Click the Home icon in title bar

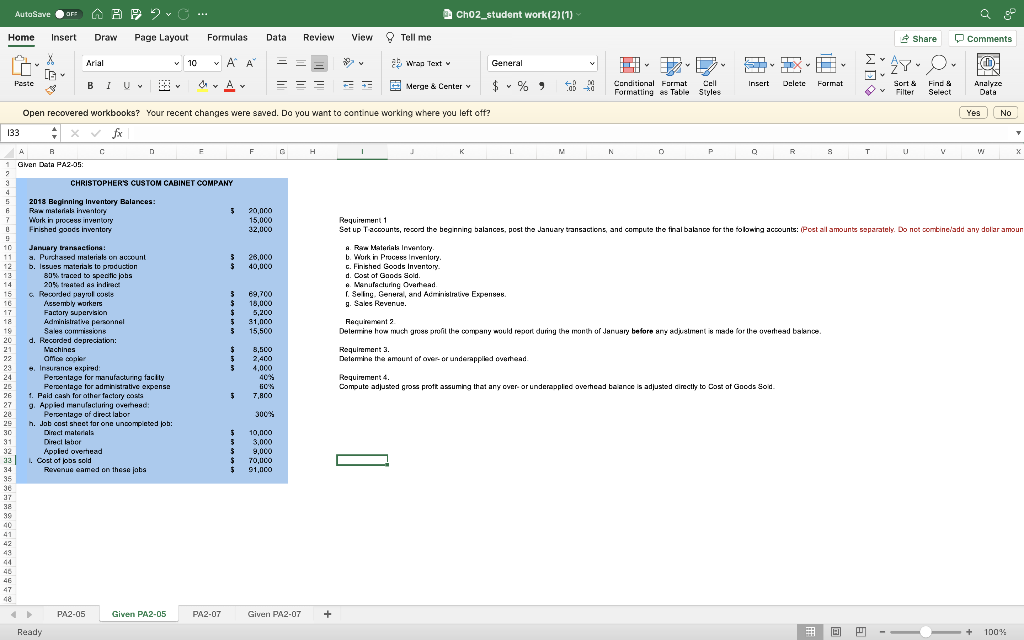coord(97,14)
